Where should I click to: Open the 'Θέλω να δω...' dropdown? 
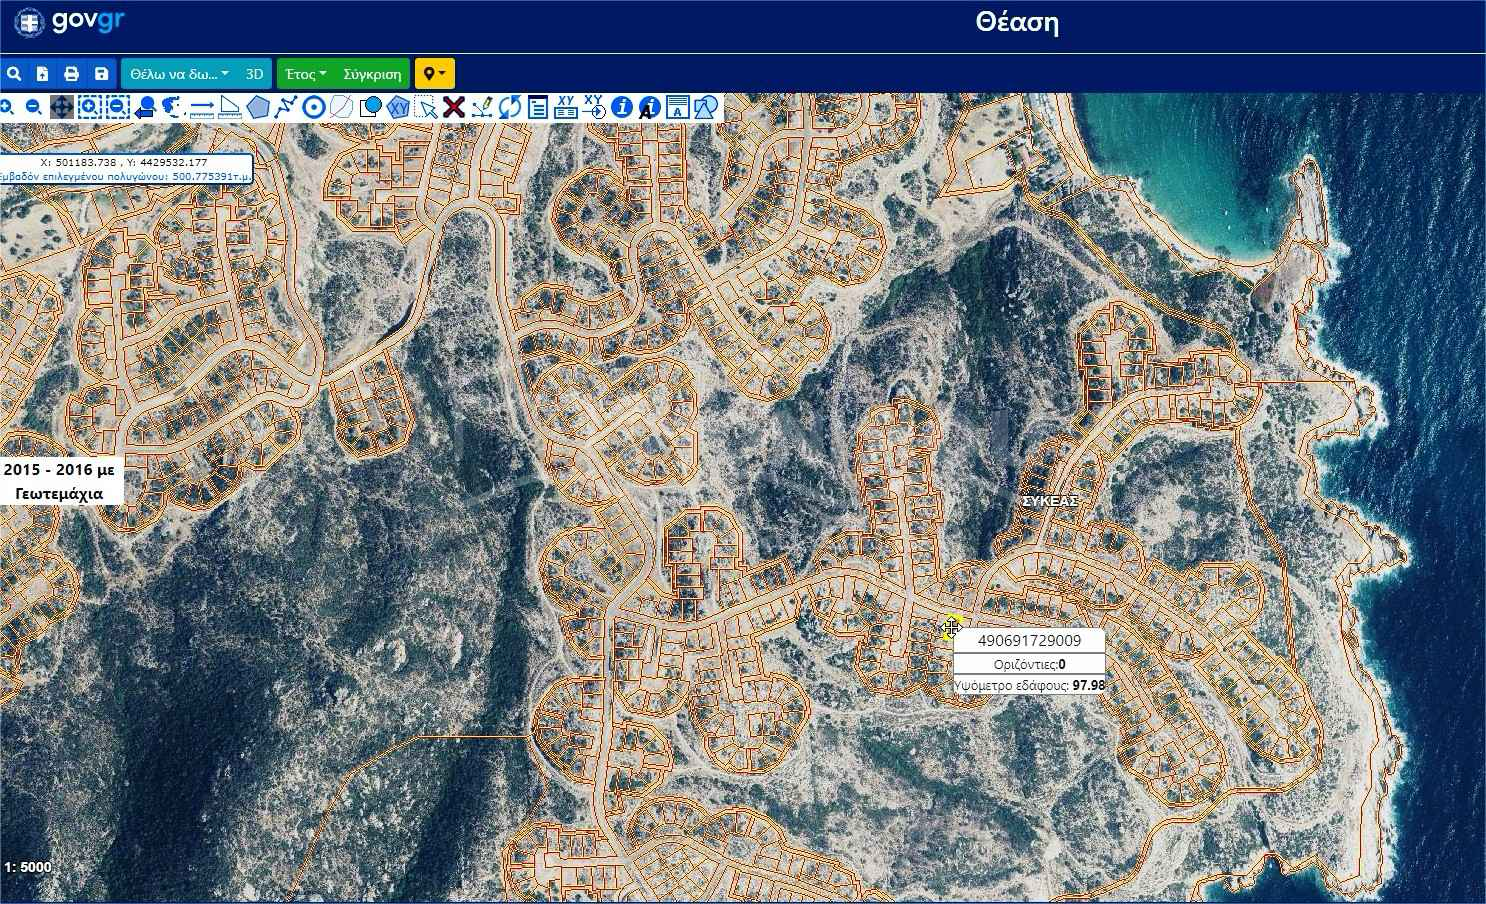pos(179,74)
